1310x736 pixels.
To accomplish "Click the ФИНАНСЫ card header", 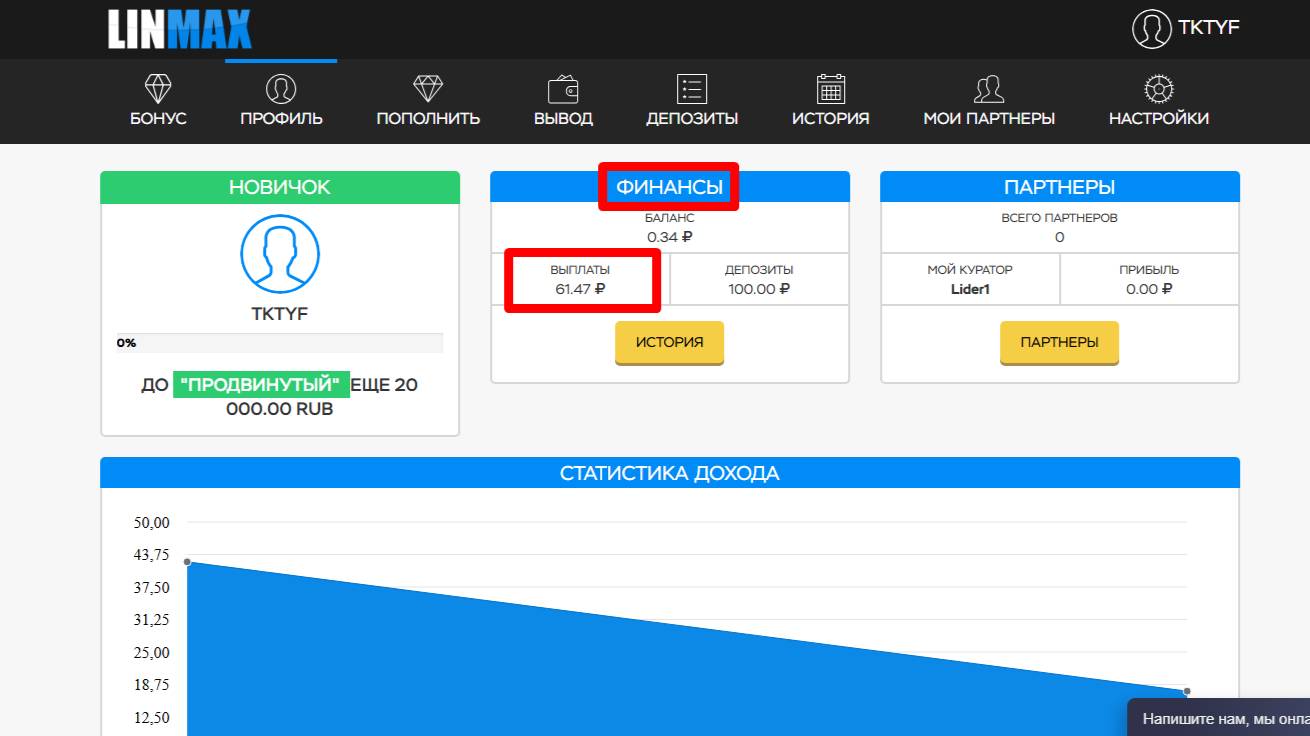I will (669, 187).
